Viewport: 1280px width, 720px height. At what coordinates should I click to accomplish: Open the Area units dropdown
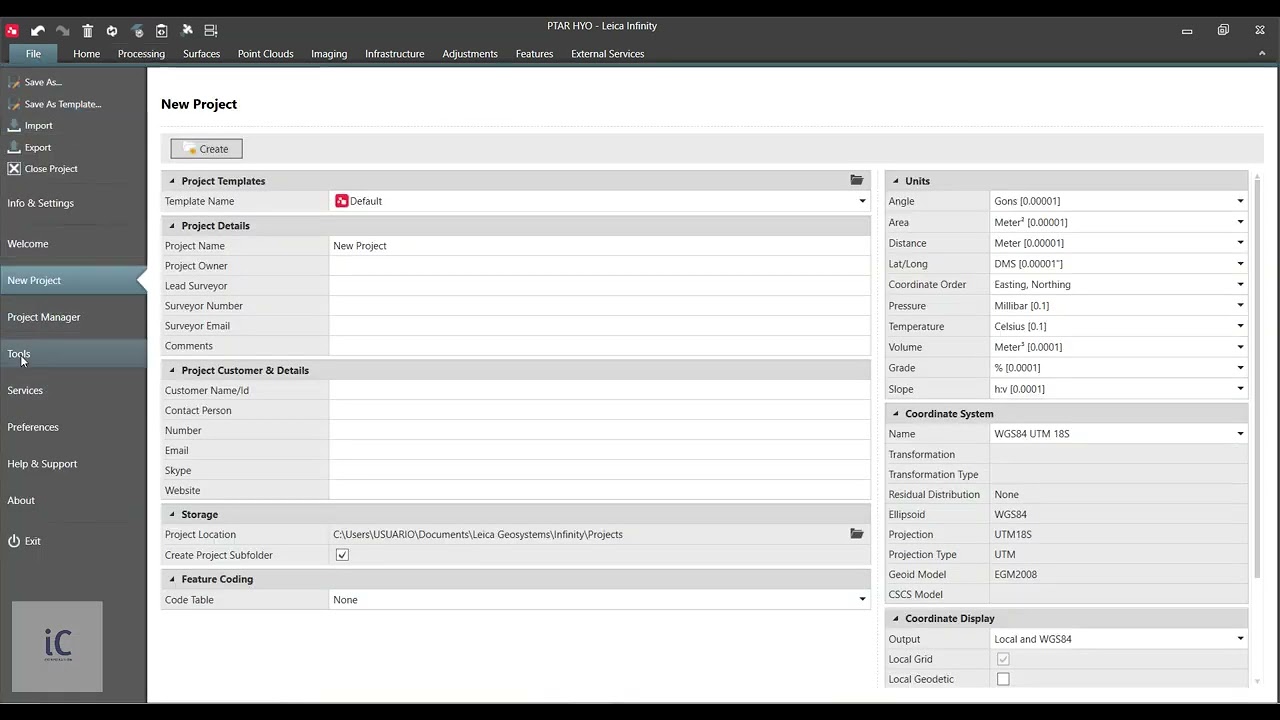(1240, 222)
